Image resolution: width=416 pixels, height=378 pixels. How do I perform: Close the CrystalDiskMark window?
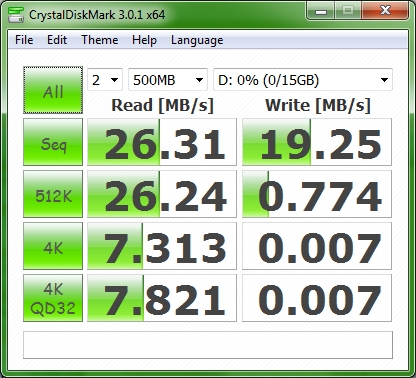(385, 11)
